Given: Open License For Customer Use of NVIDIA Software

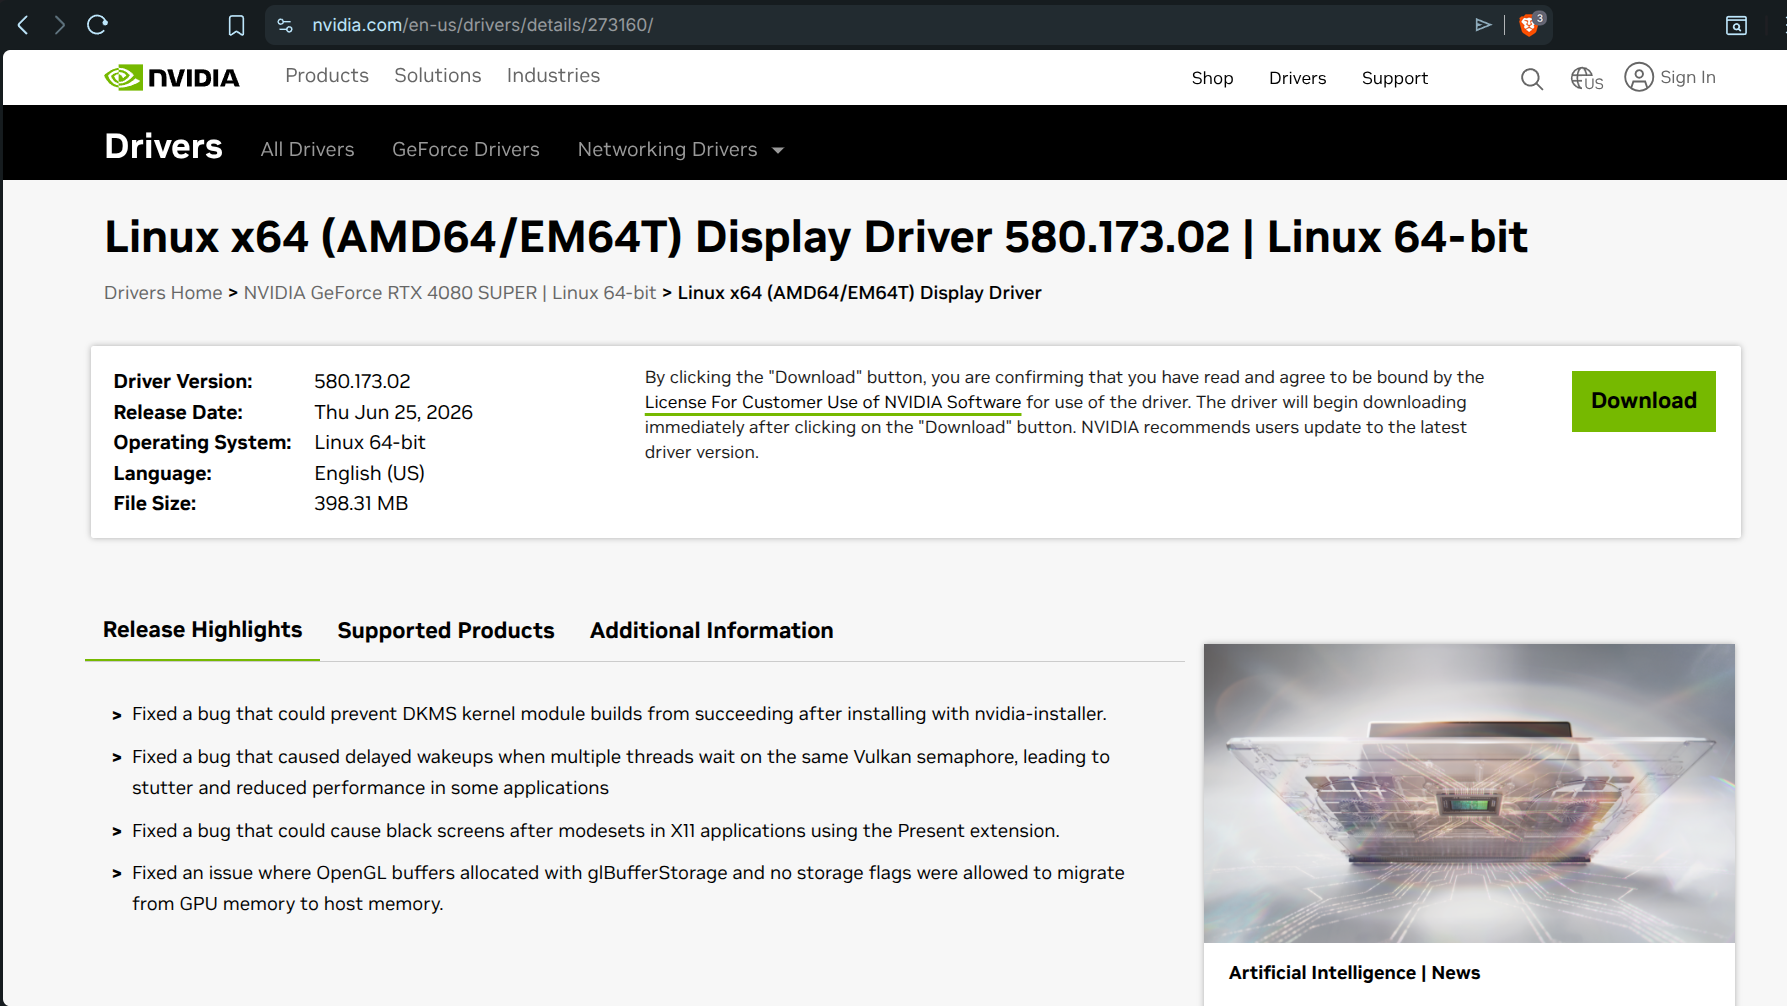Looking at the screenshot, I should (x=833, y=402).
